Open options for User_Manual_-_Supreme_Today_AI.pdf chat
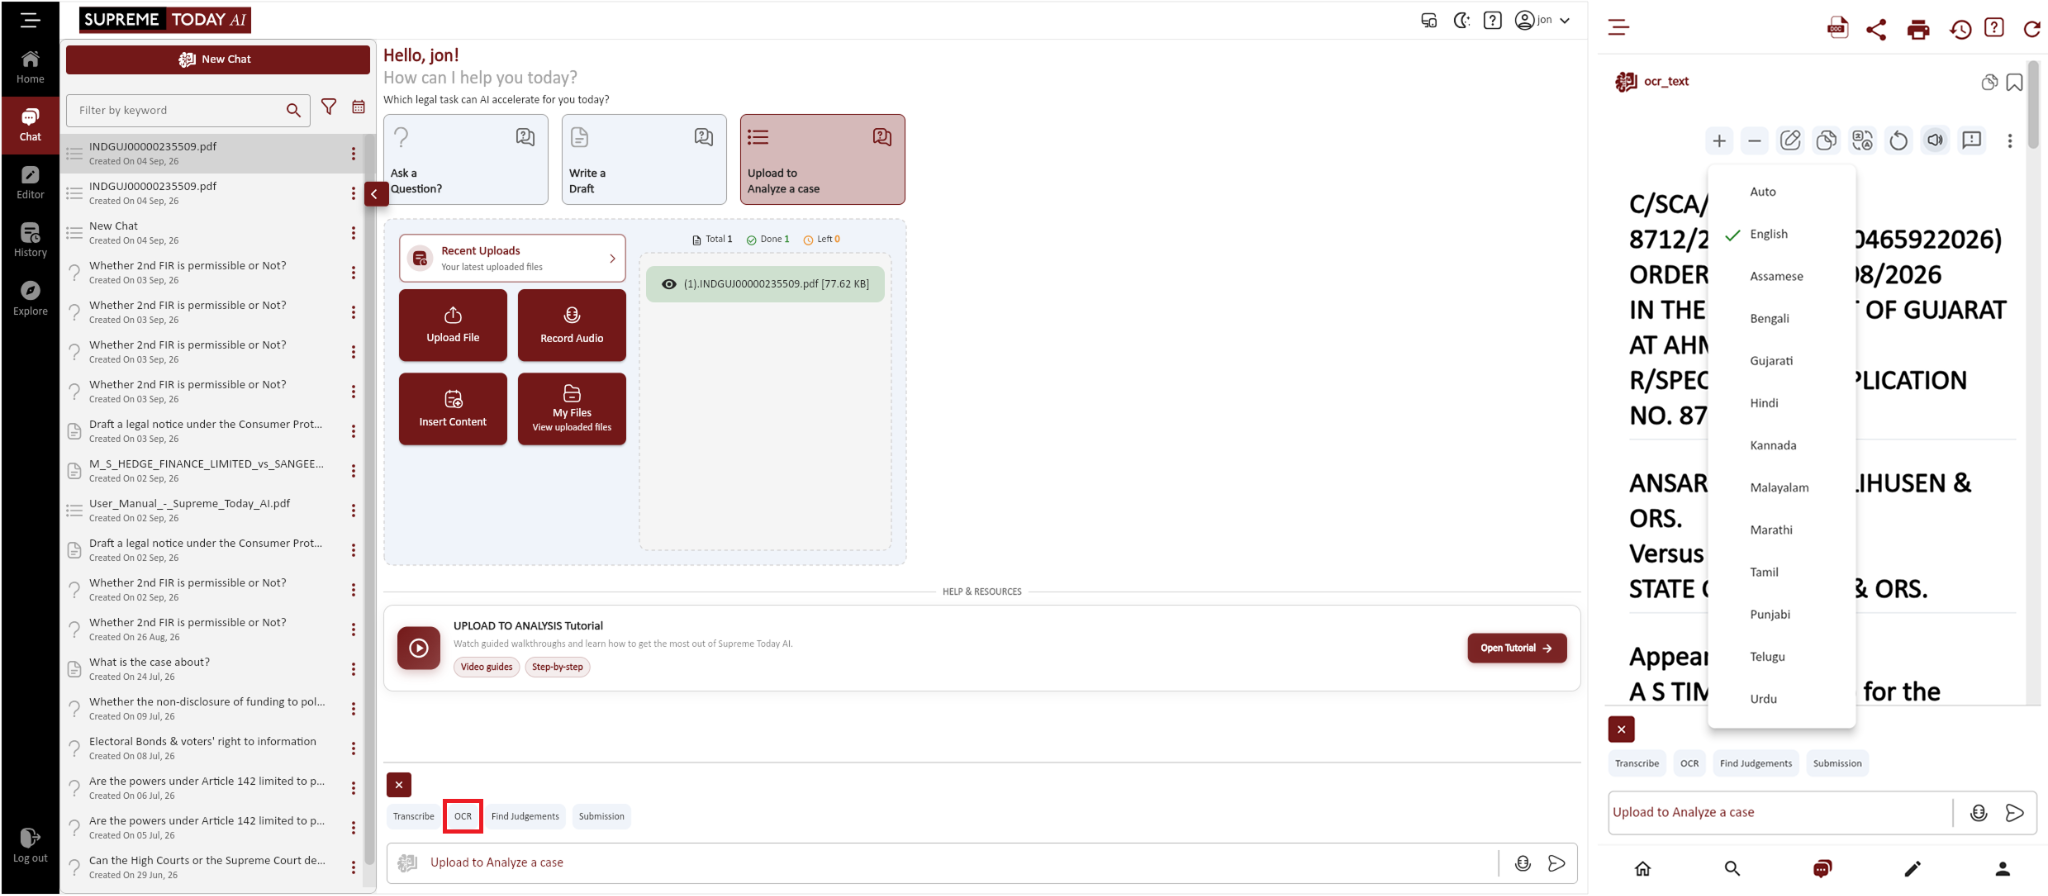Screen dimensions: 2048x896 (x=353, y=510)
